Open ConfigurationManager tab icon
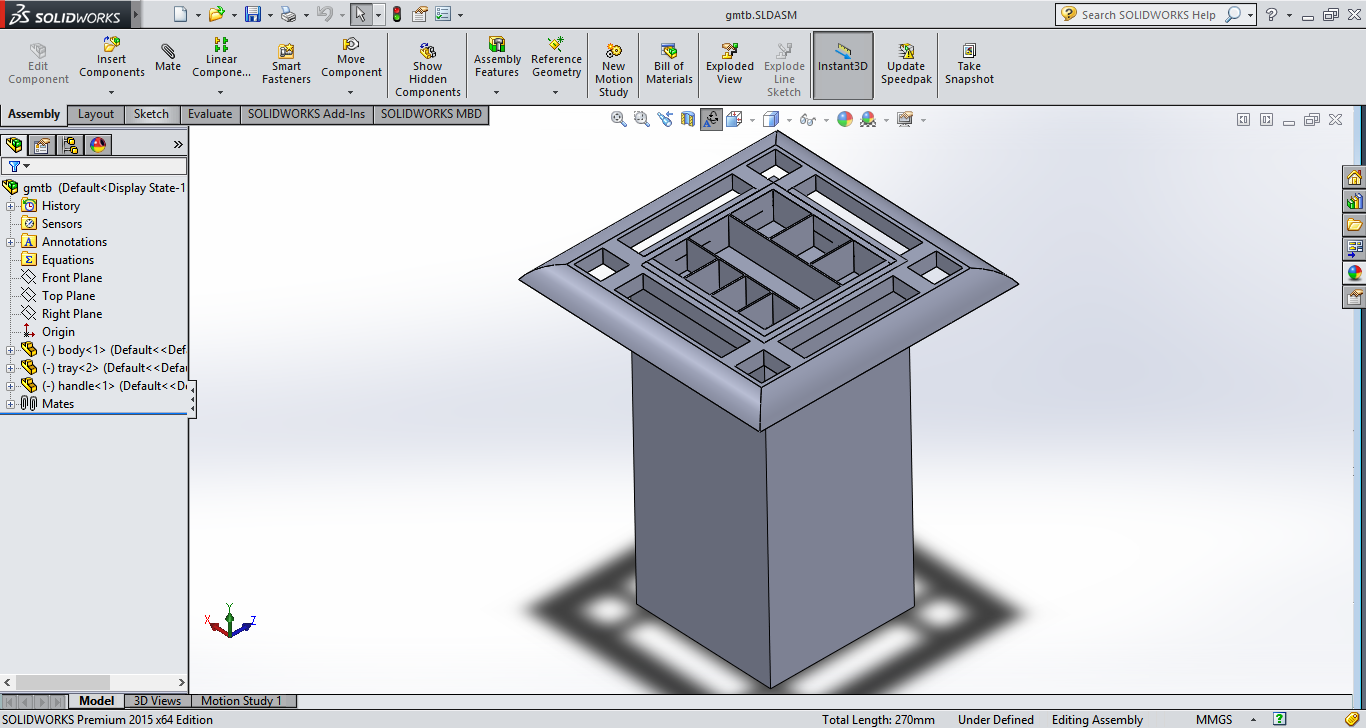 point(70,145)
